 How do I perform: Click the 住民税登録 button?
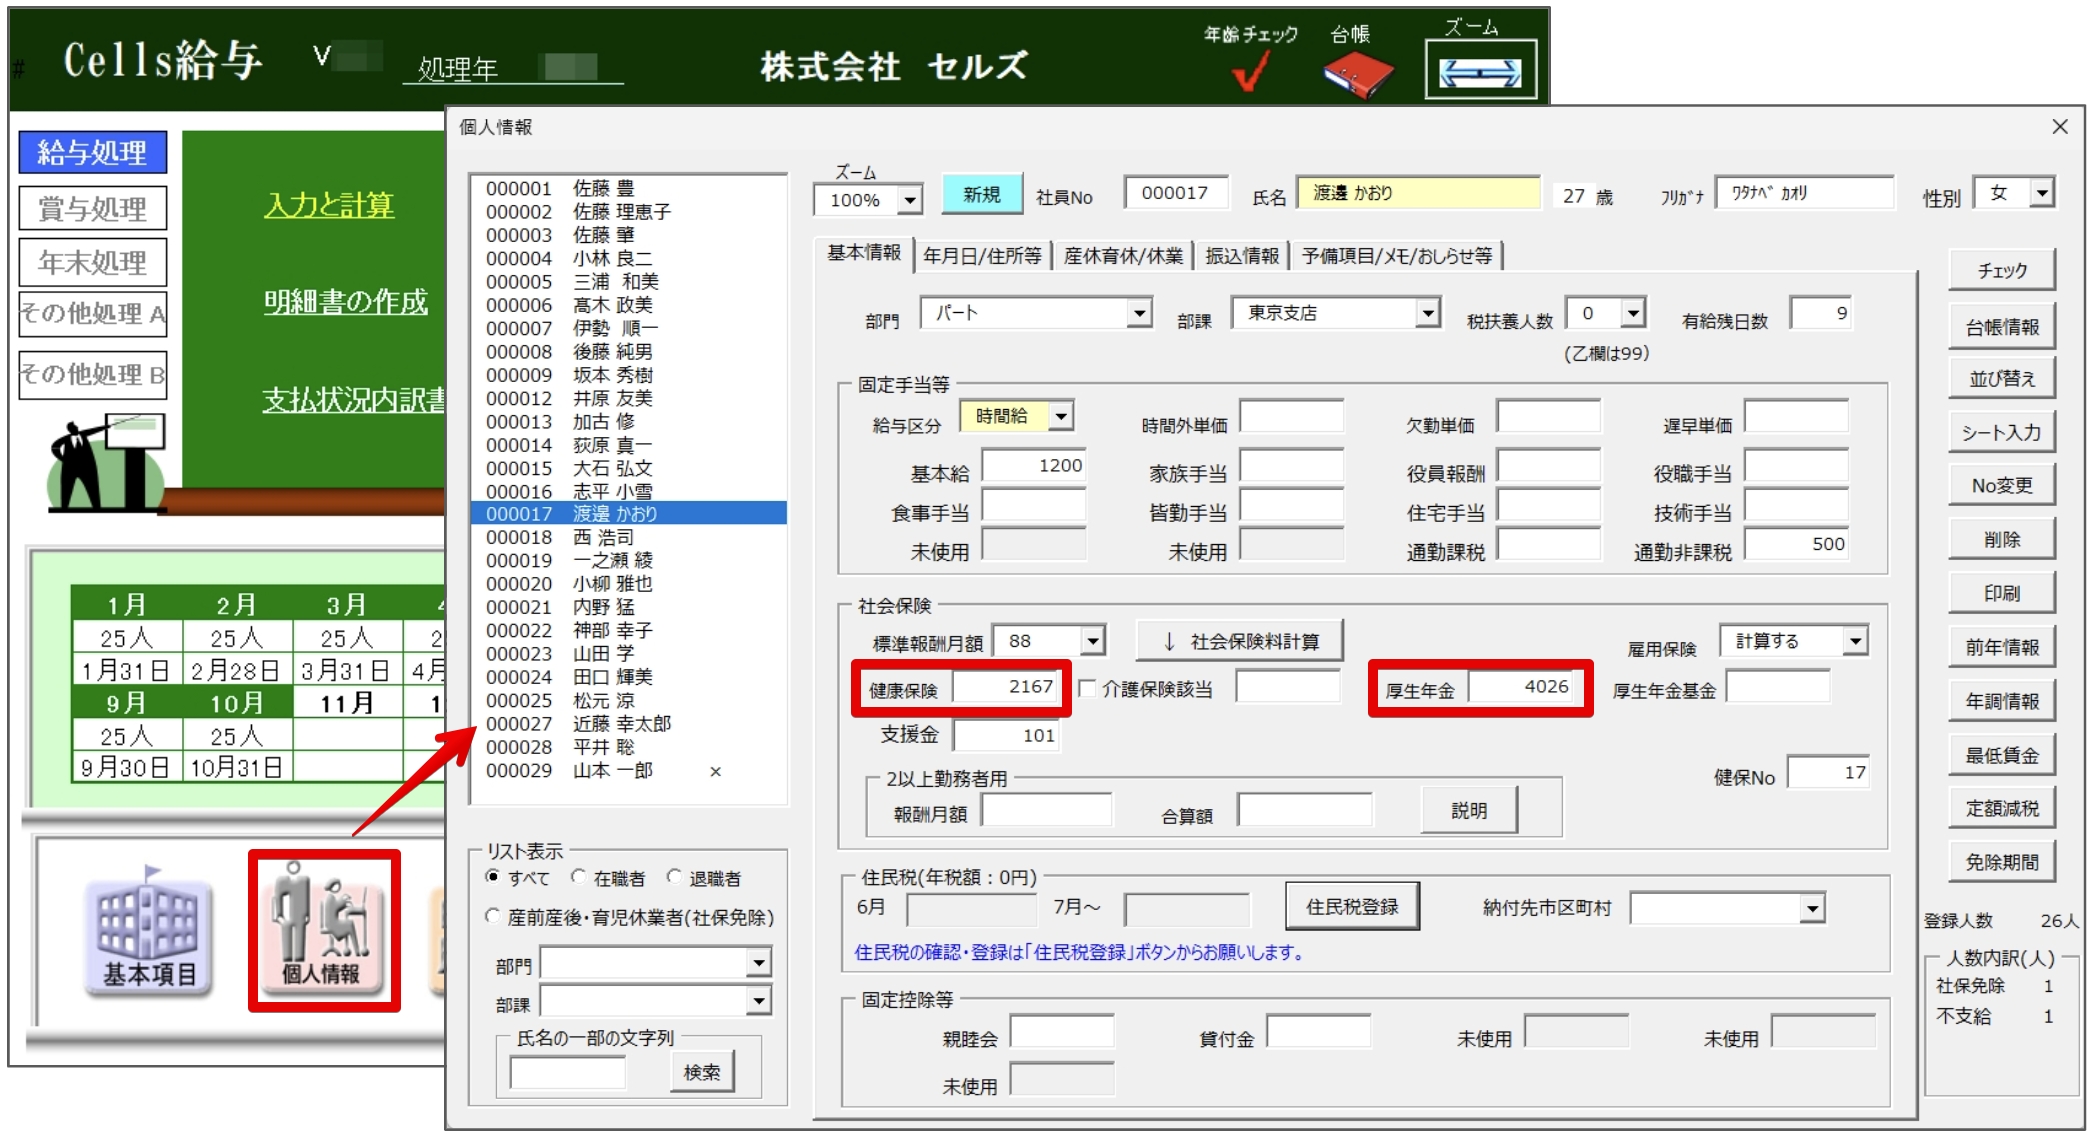tap(1352, 907)
